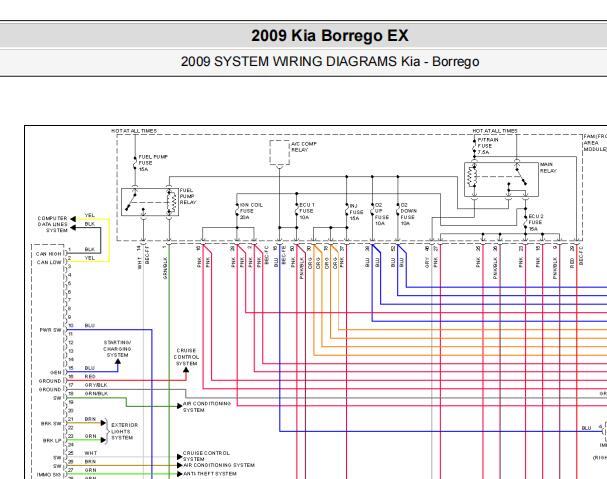Viewport: 607px width, 479px height.
Task: Click the CRUISE CONTROL SYSTEM label above the RED wire
Action: [x=186, y=357]
